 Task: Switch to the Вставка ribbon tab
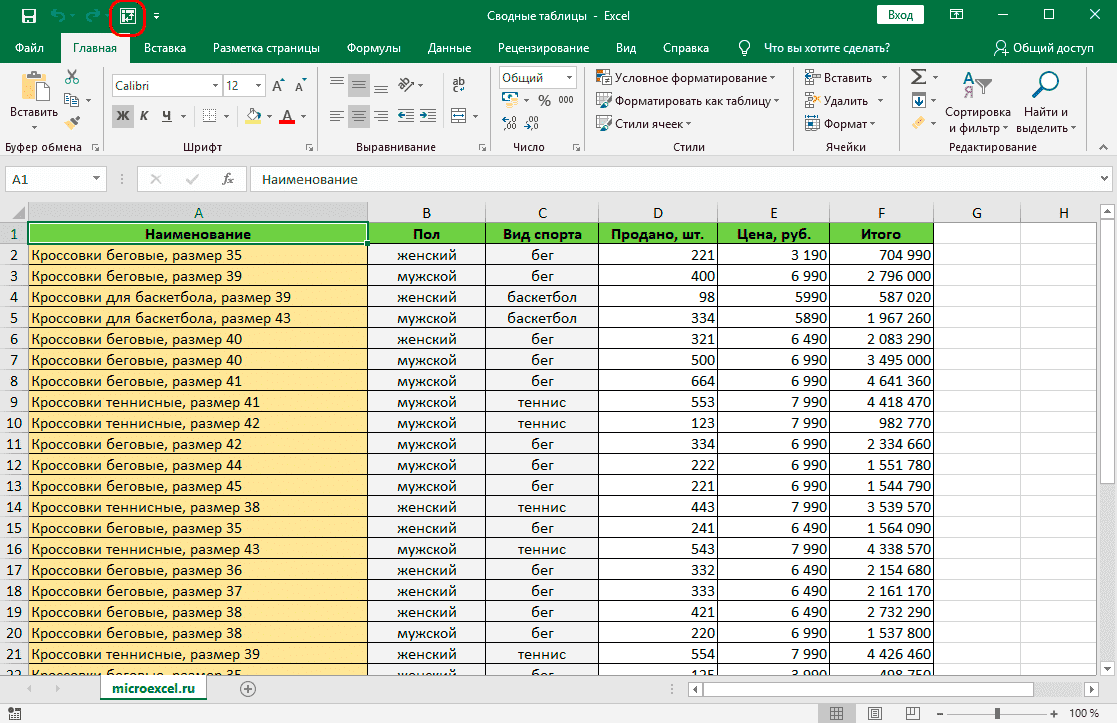165,48
